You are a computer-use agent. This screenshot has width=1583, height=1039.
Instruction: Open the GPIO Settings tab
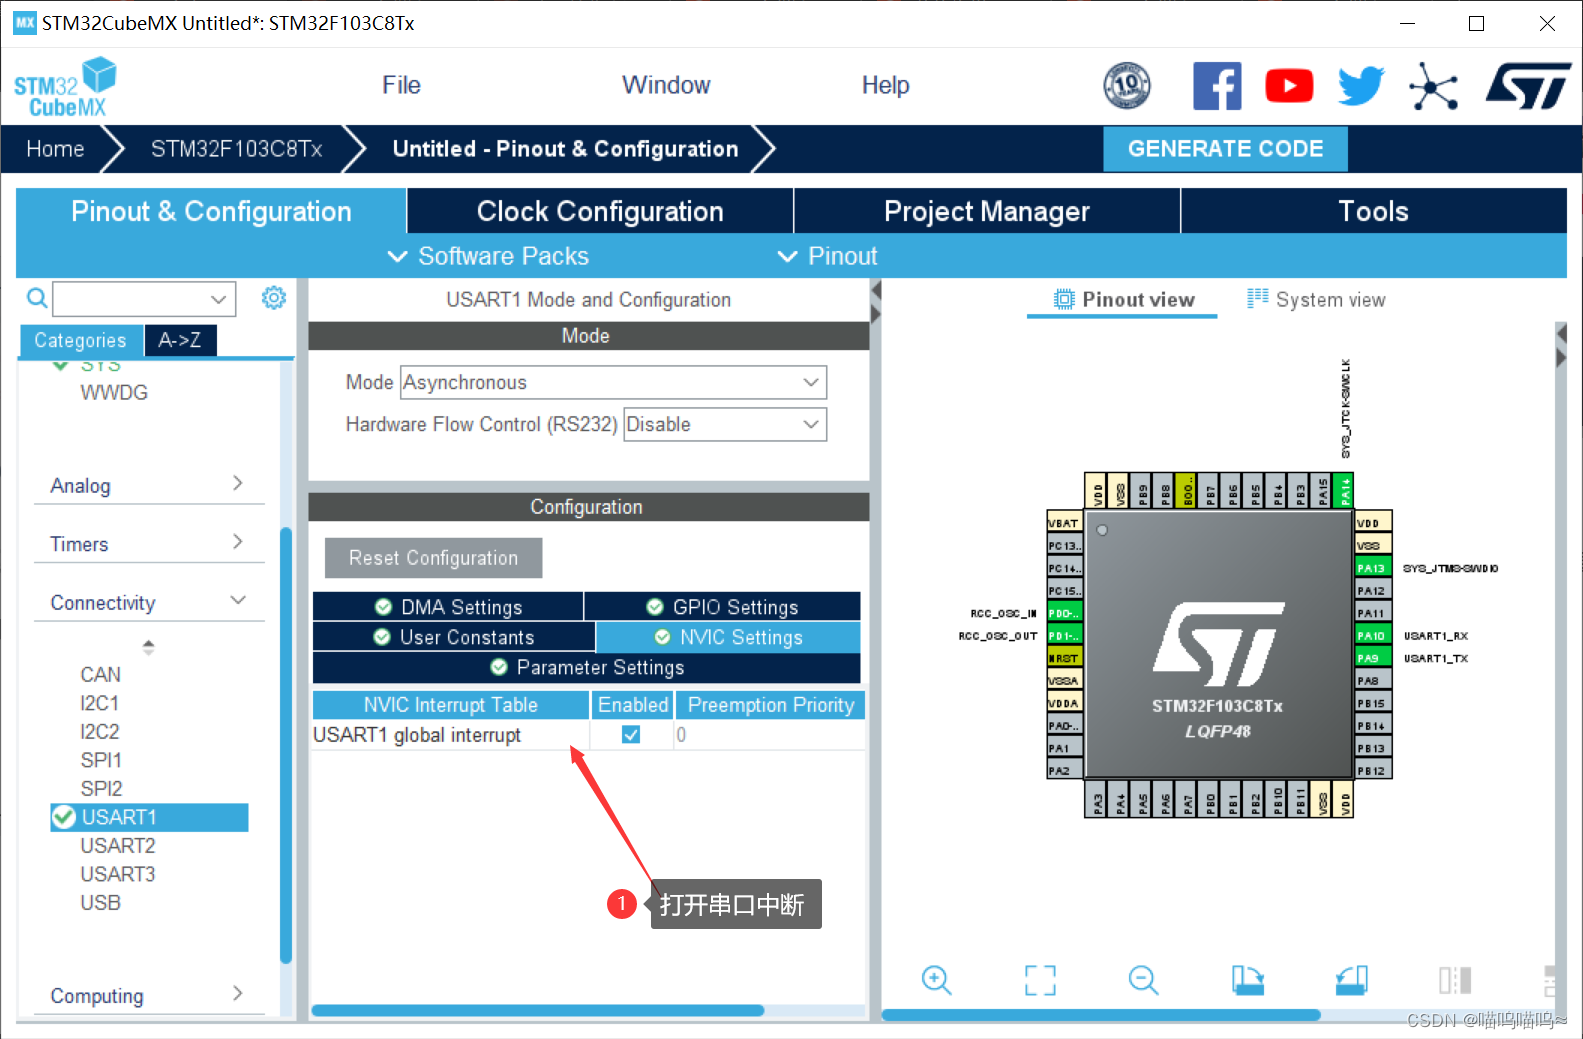(723, 607)
